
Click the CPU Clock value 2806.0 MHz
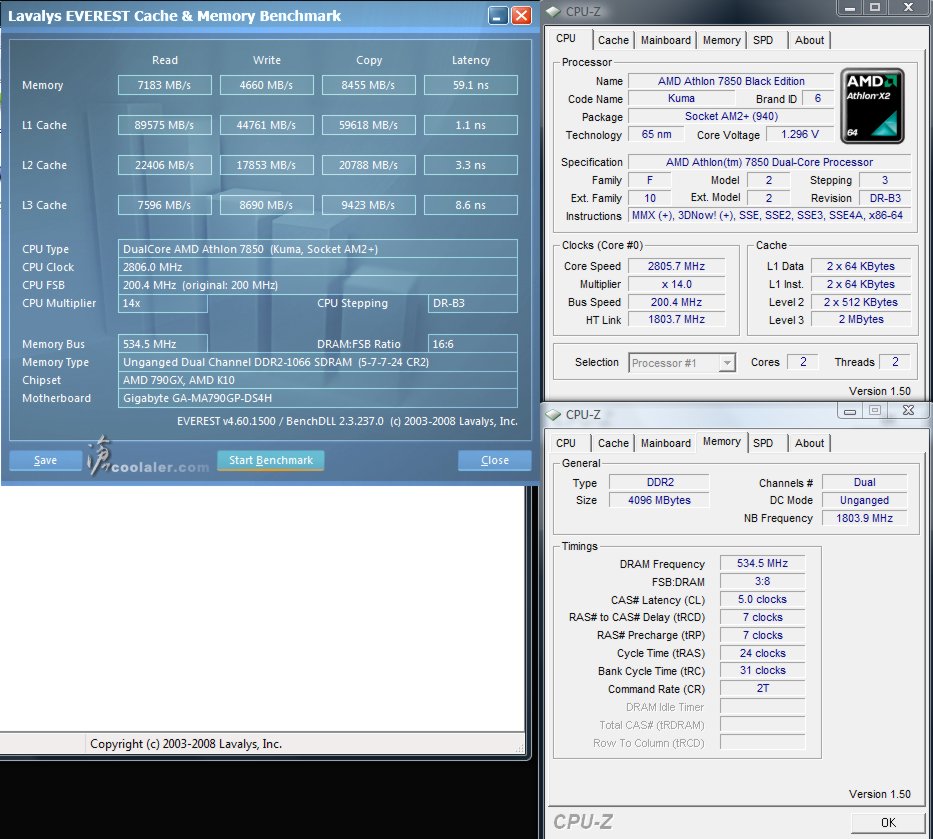coord(318,267)
